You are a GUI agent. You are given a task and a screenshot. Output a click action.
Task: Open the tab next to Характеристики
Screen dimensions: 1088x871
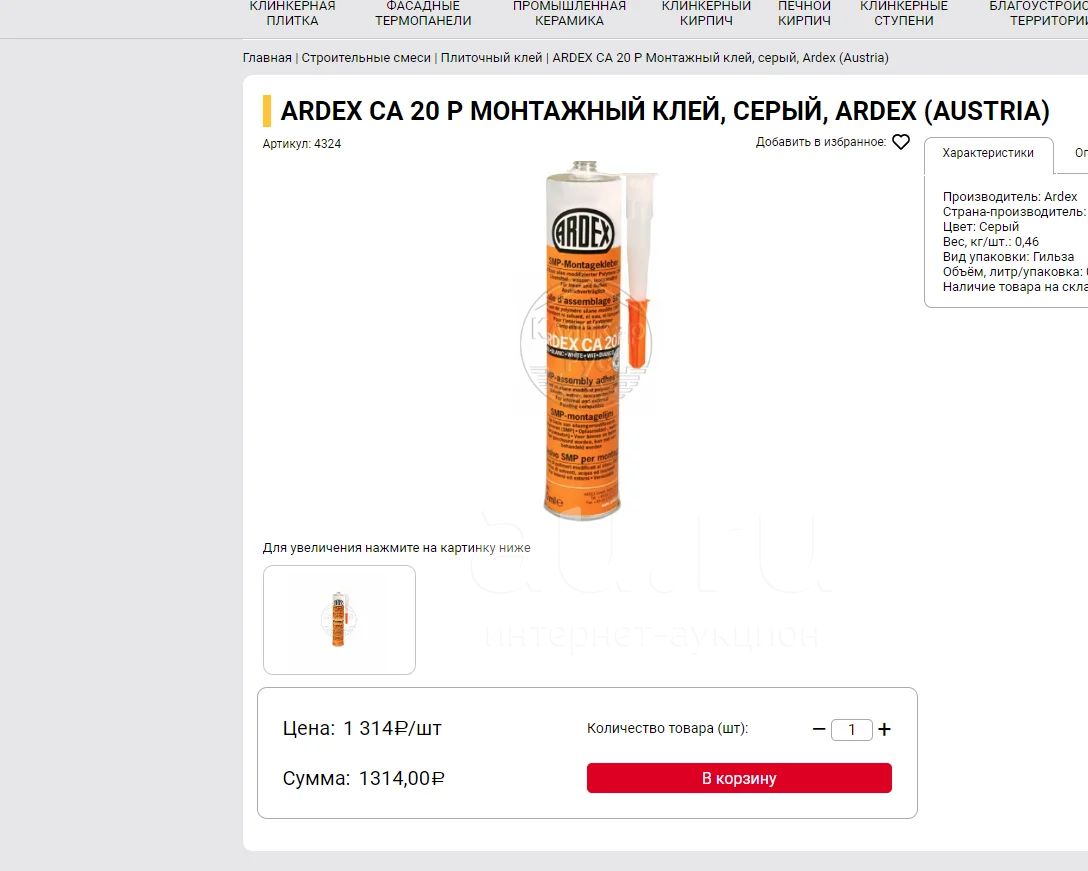click(x=1080, y=153)
